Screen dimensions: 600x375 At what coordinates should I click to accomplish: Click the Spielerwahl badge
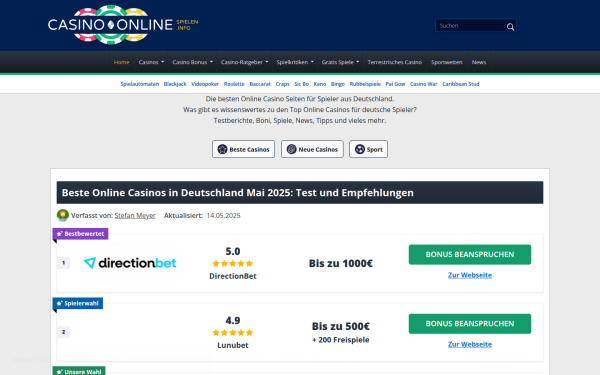(78, 303)
